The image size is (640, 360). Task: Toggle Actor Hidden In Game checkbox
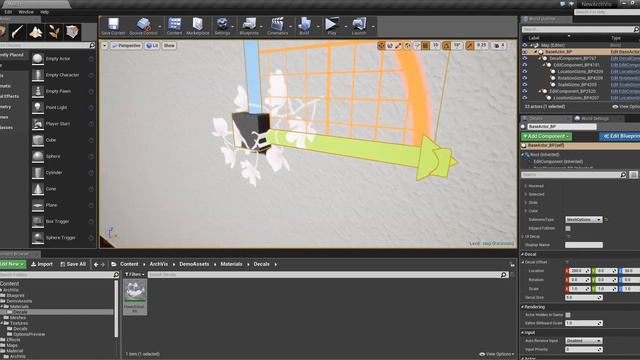click(x=568, y=315)
